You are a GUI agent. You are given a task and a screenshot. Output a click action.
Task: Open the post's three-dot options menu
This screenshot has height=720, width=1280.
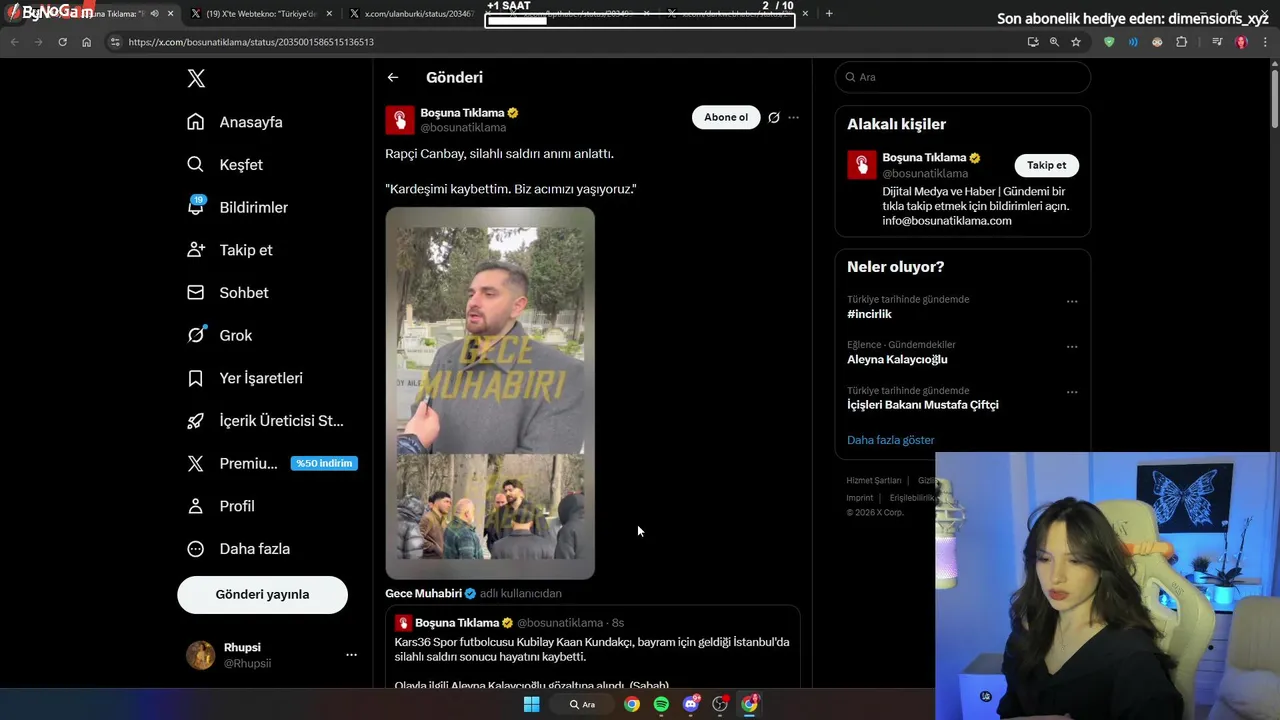(x=793, y=117)
